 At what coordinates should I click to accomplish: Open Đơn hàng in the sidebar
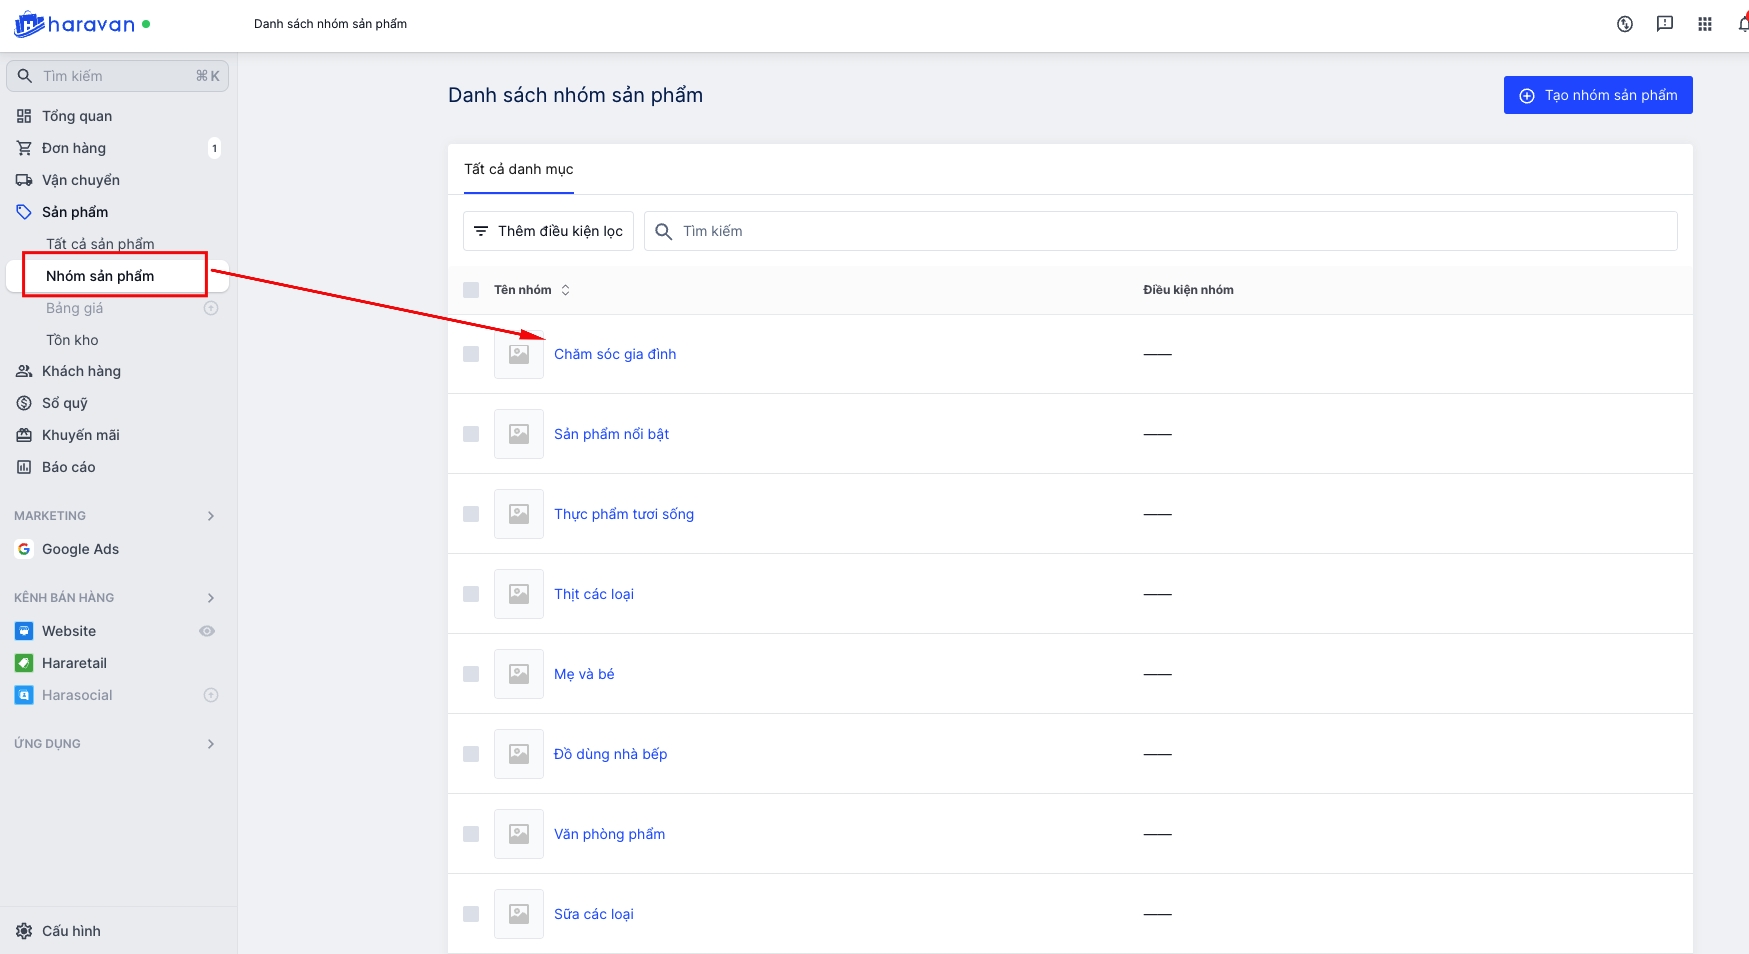(x=74, y=148)
